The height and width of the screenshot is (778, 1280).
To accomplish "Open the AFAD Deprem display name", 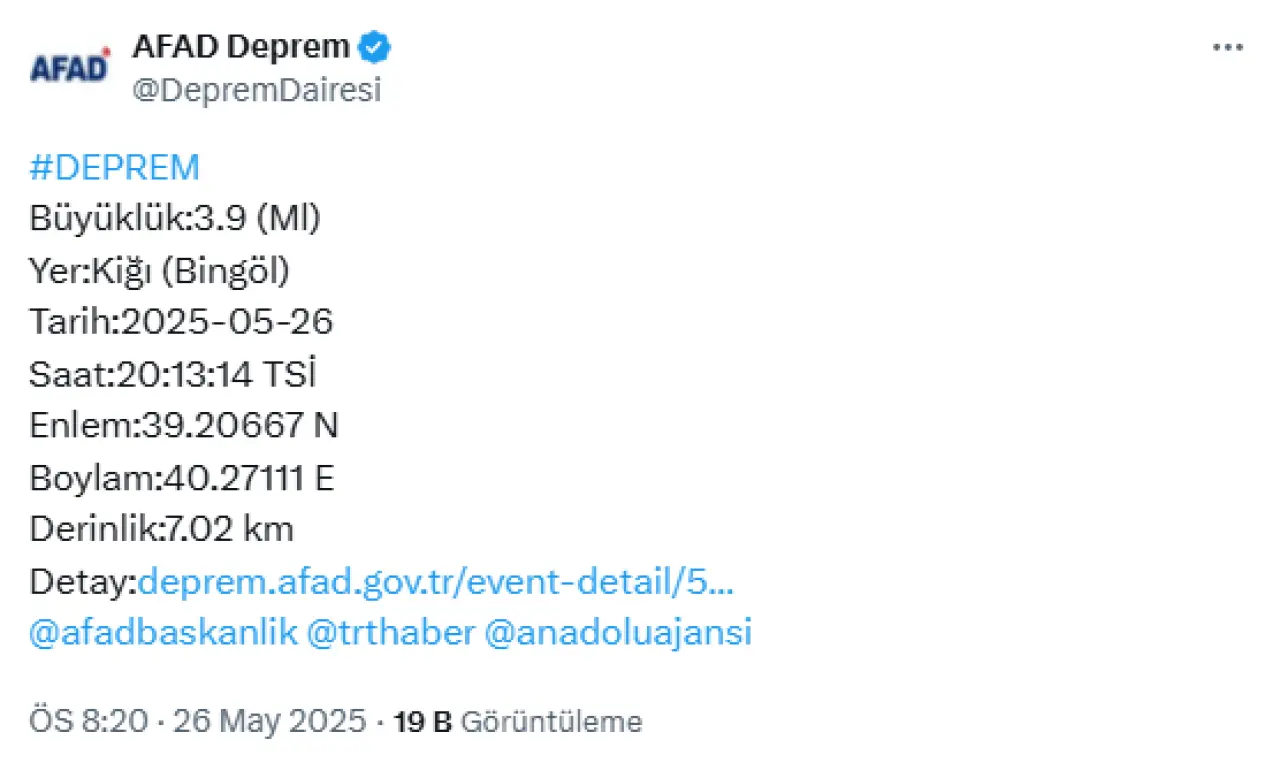I will coord(241,46).
